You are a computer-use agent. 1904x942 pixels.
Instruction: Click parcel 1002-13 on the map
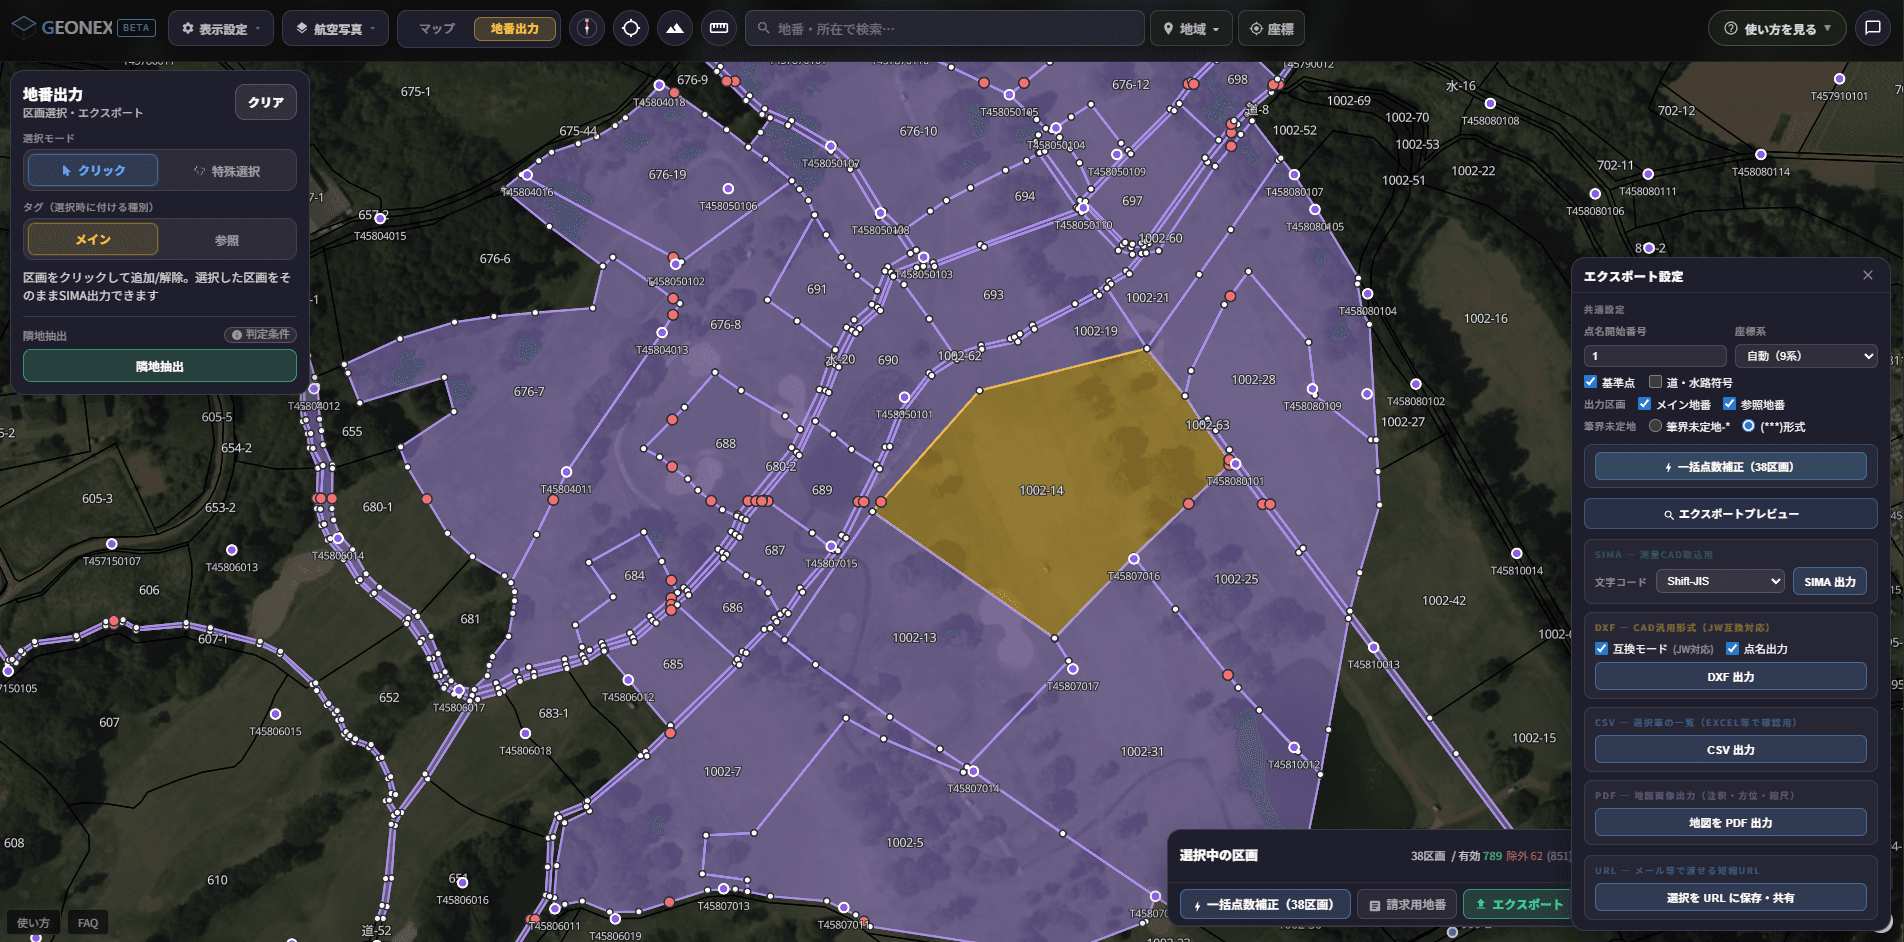coord(914,638)
